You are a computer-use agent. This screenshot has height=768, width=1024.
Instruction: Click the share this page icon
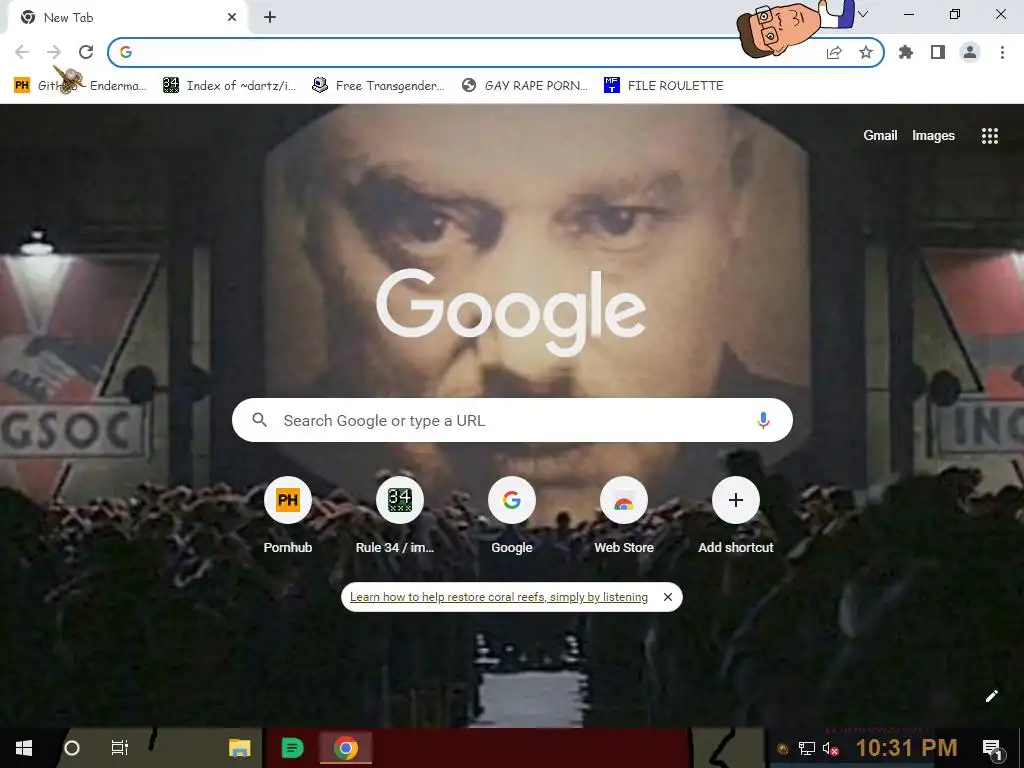pyautogui.click(x=834, y=53)
